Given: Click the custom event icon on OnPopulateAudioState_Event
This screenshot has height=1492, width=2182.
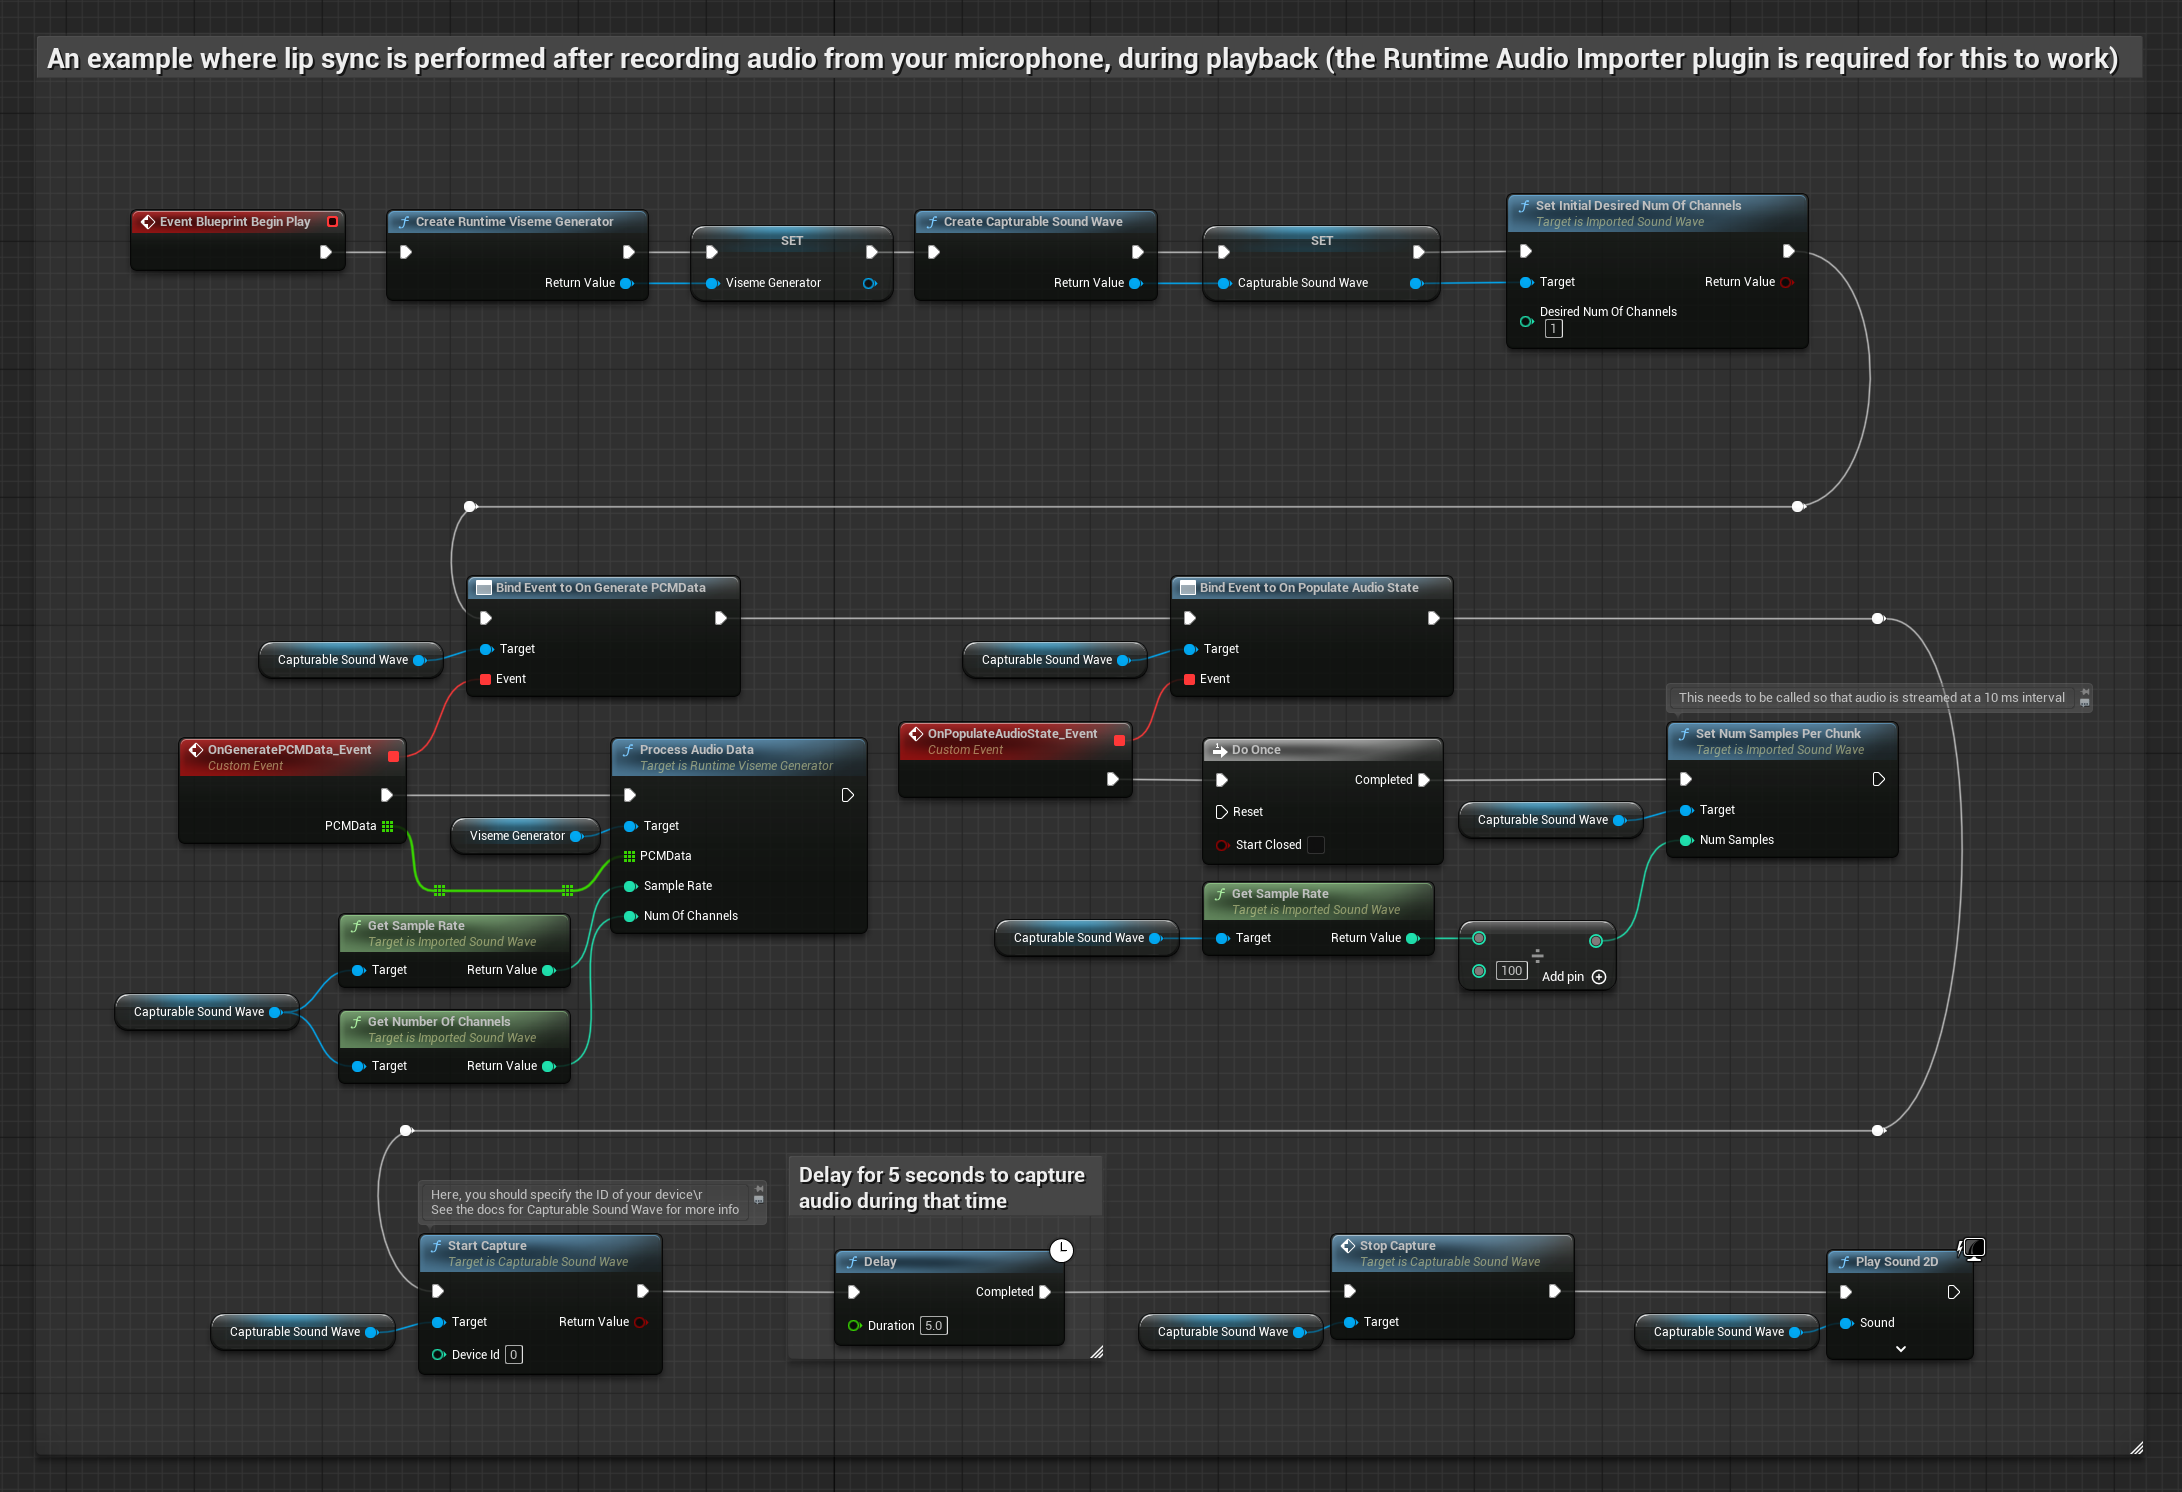Looking at the screenshot, I should [x=916, y=733].
